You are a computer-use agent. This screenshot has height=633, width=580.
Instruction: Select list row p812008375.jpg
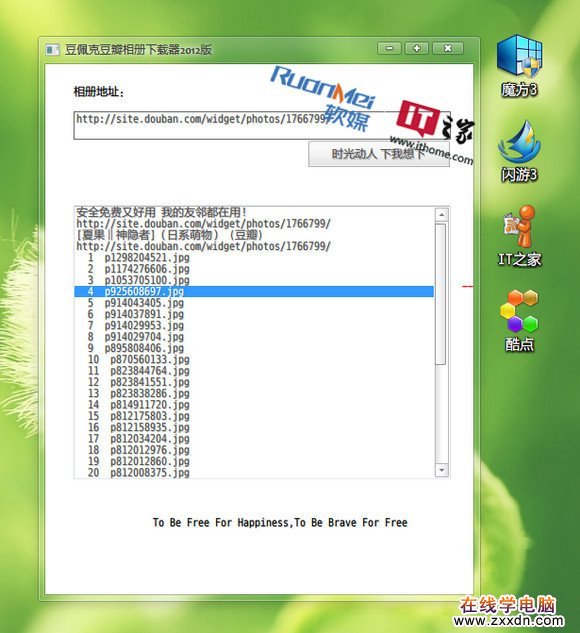click(254, 472)
